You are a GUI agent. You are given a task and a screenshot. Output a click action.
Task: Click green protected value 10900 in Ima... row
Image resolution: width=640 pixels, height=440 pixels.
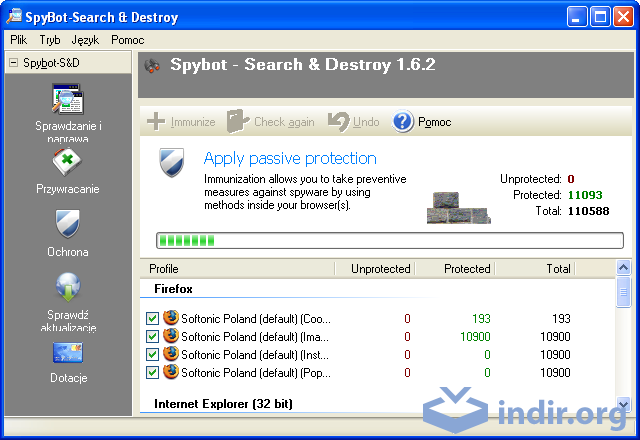pyautogui.click(x=475, y=337)
